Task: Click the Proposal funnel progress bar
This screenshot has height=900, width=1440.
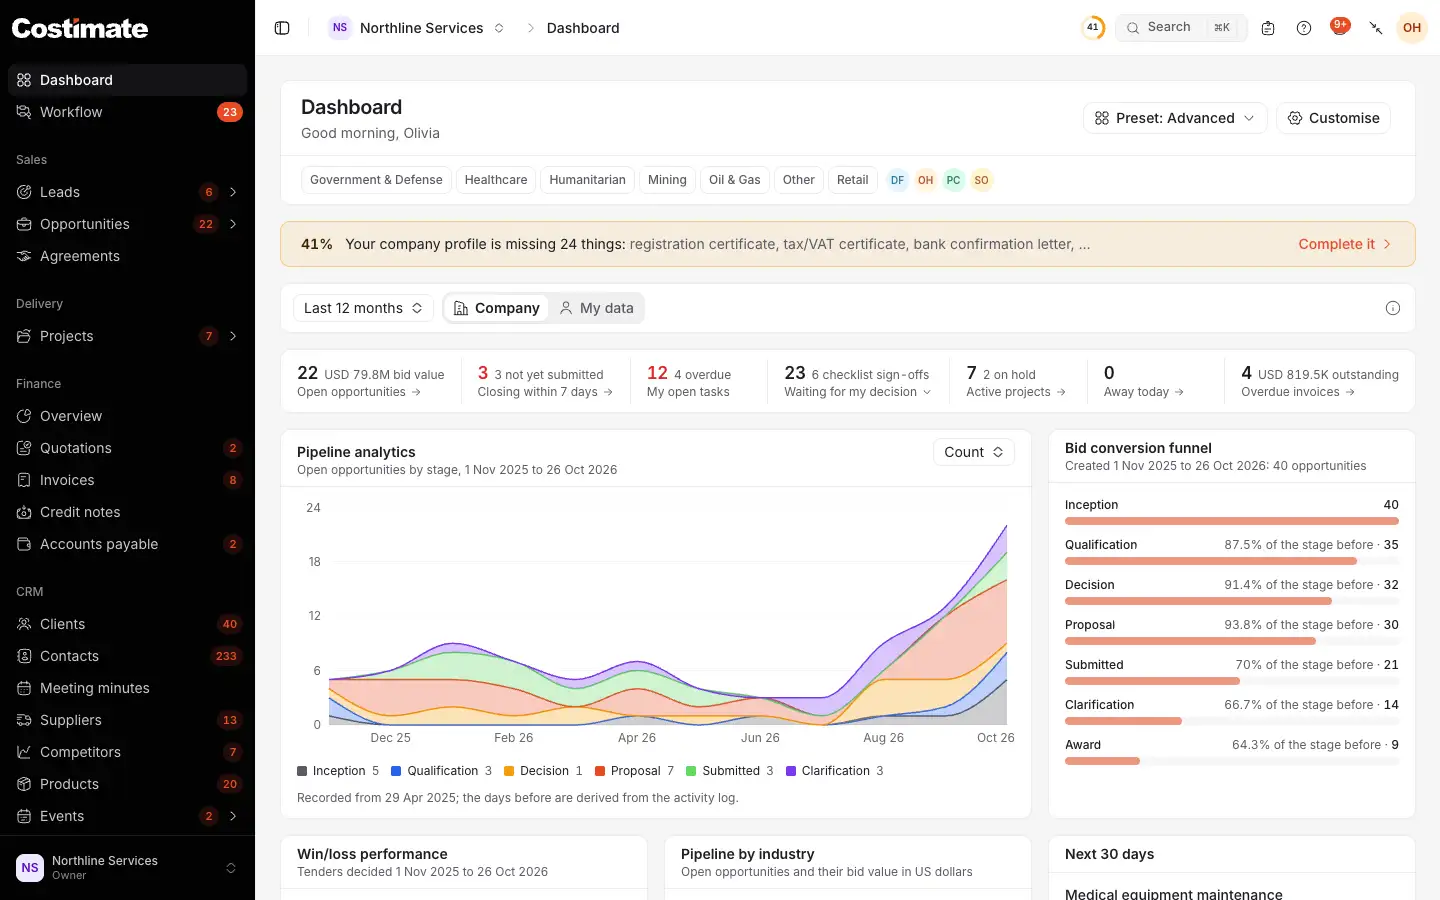Action: click(1232, 641)
